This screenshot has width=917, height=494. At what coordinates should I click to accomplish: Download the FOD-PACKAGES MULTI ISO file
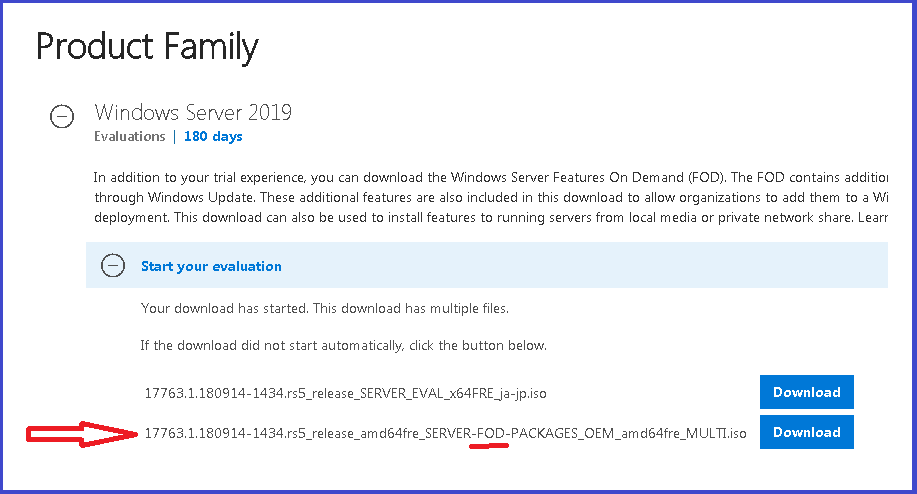point(806,432)
